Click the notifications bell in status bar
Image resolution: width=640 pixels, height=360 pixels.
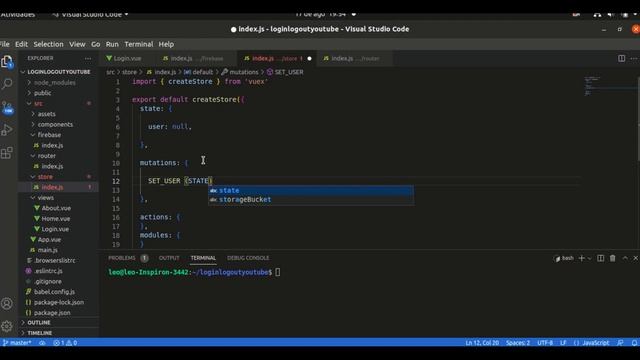[x=634, y=343]
